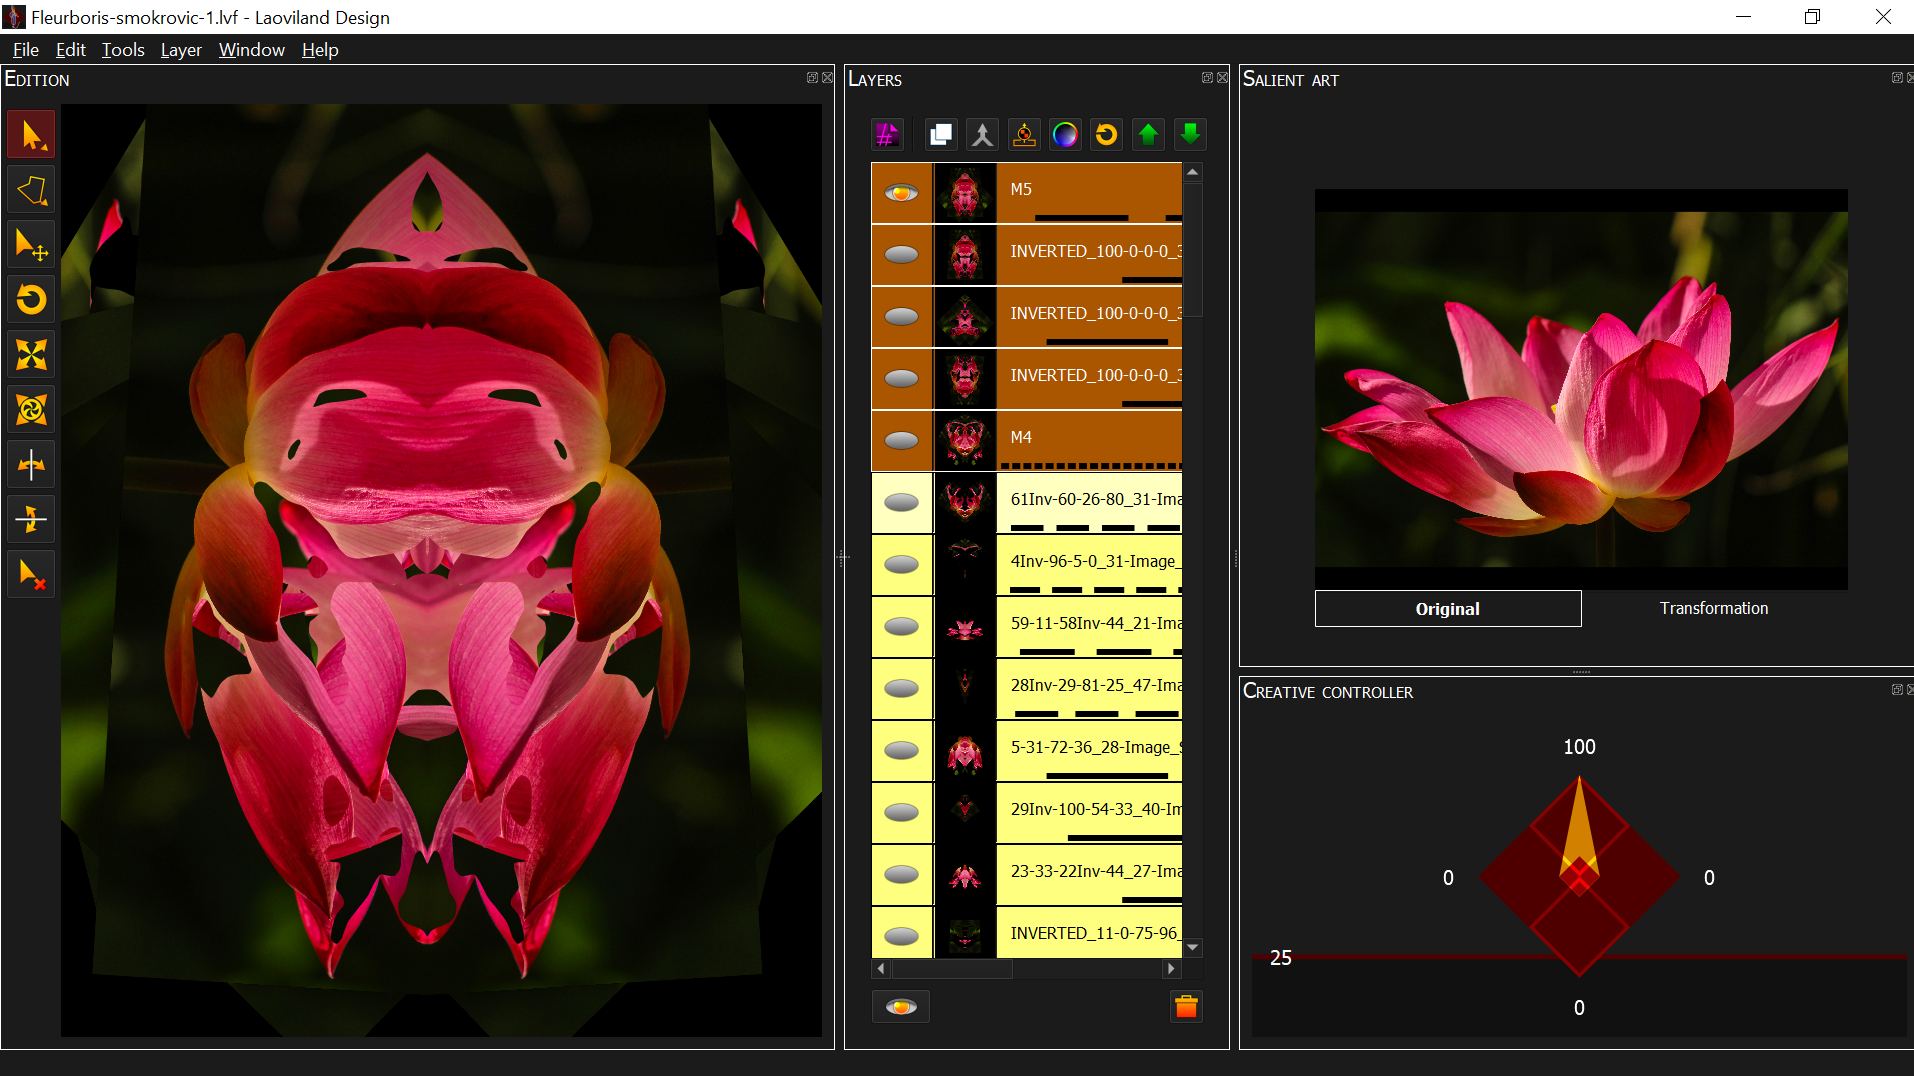Select layer named INVERTED_11-0-75-96
This screenshot has height=1076, width=1914.
[x=1090, y=933]
